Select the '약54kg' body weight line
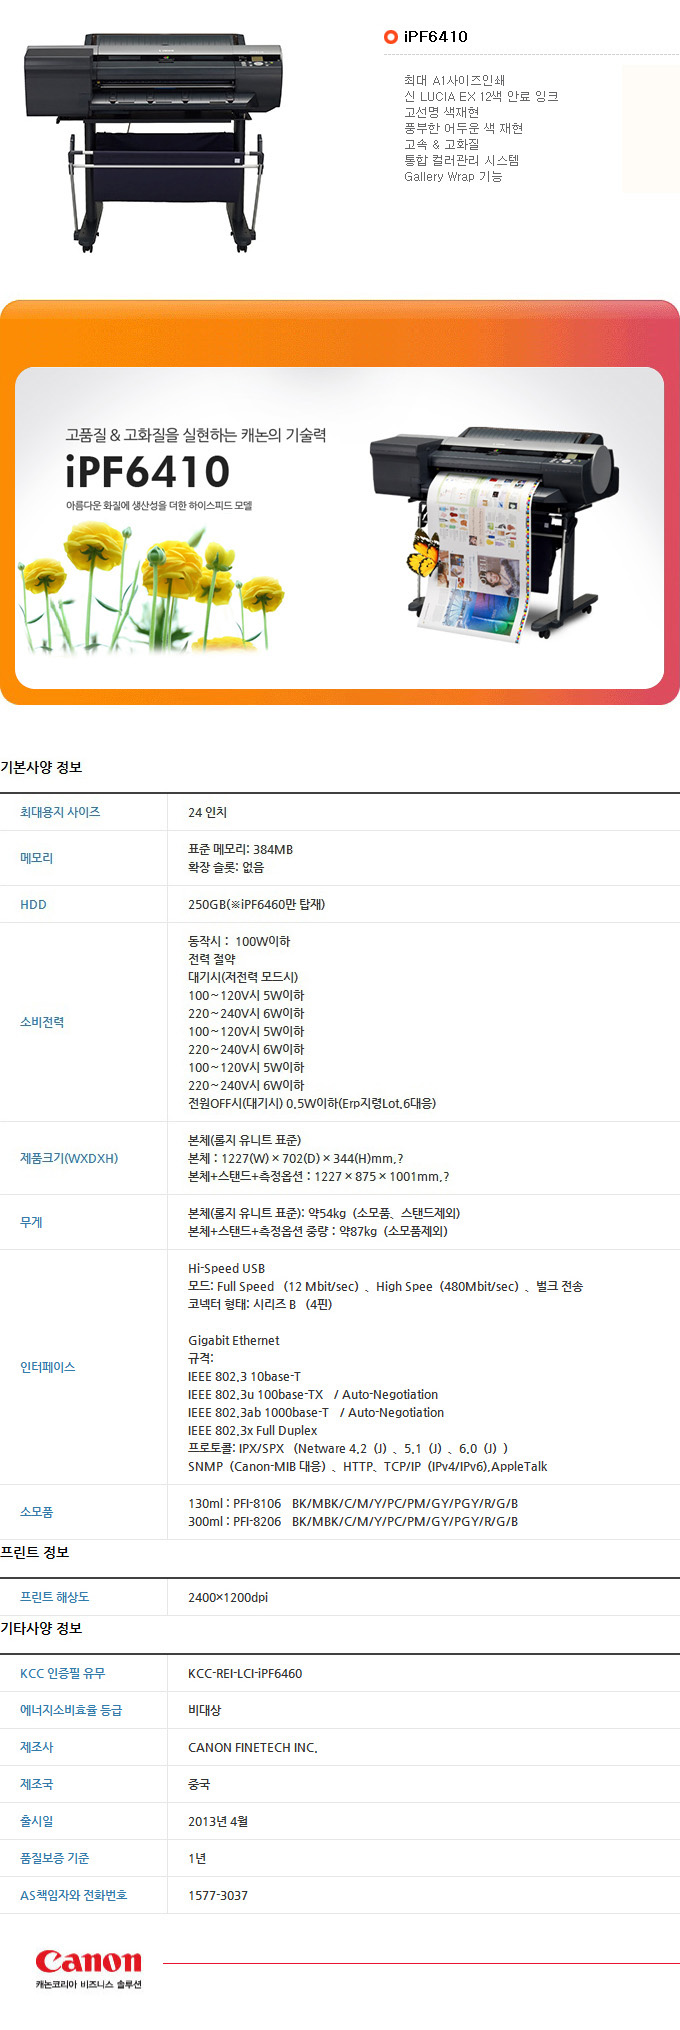Viewport: 680px width, 2030px height. [x=324, y=1213]
